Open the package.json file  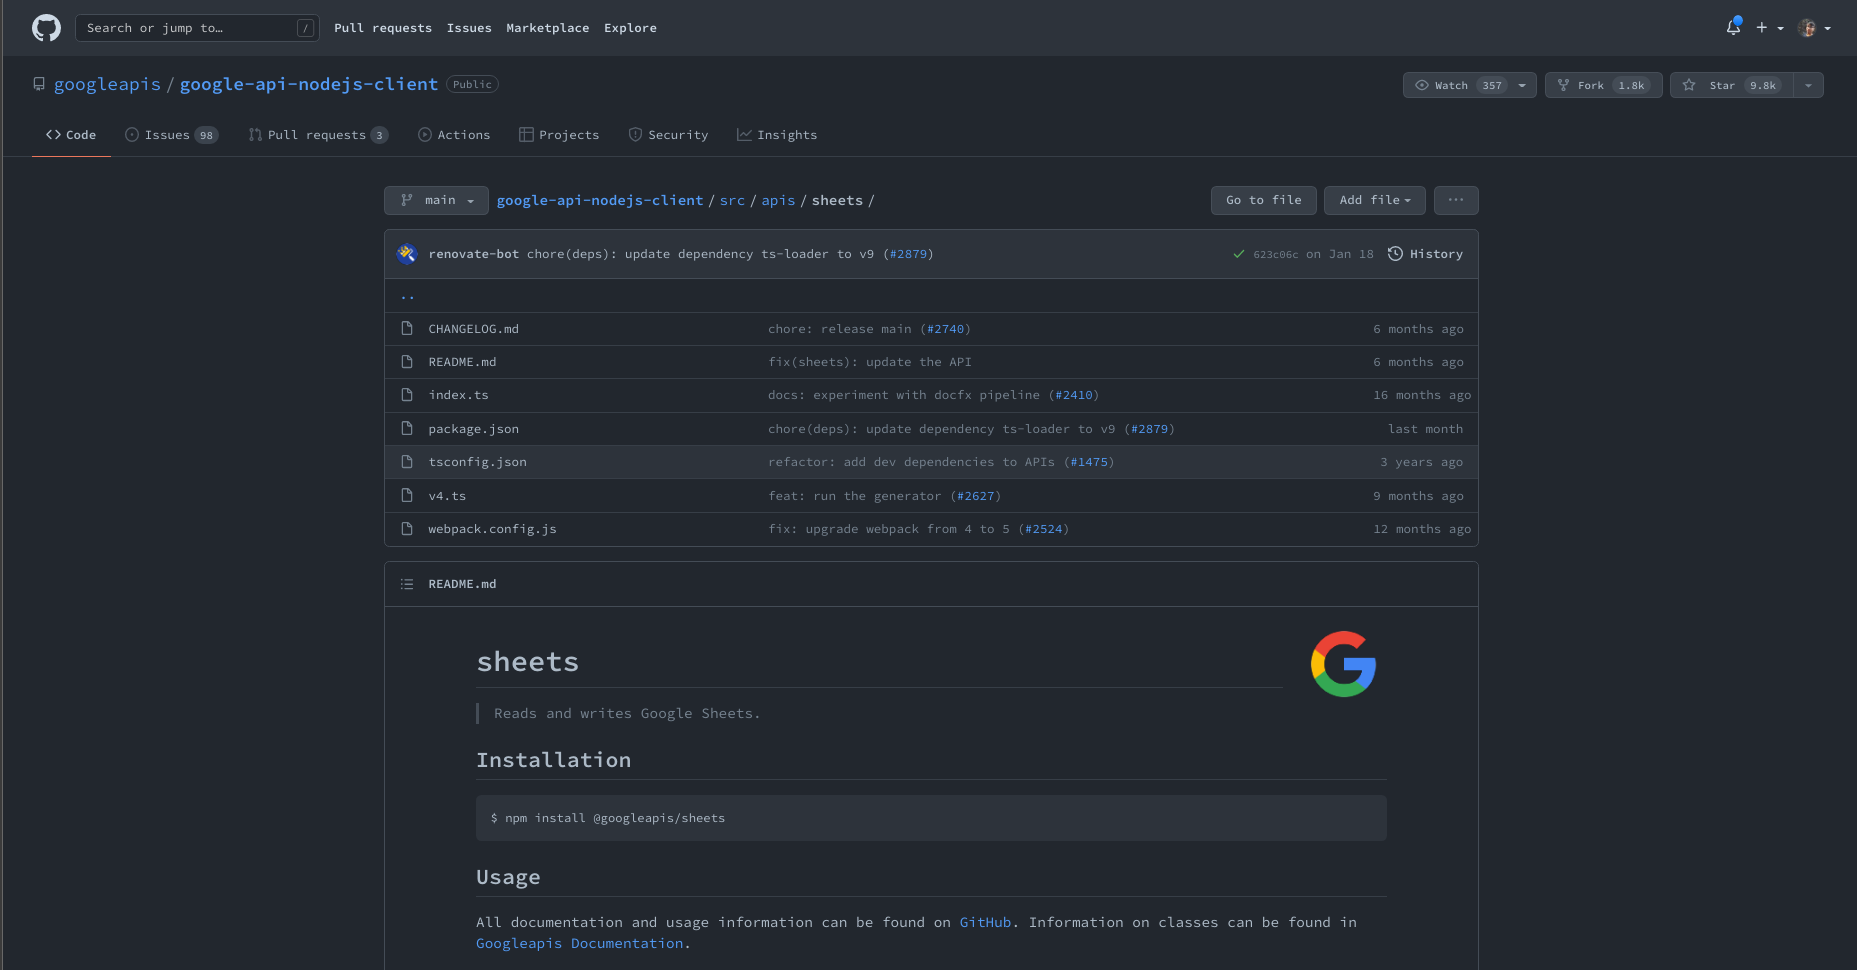(474, 429)
